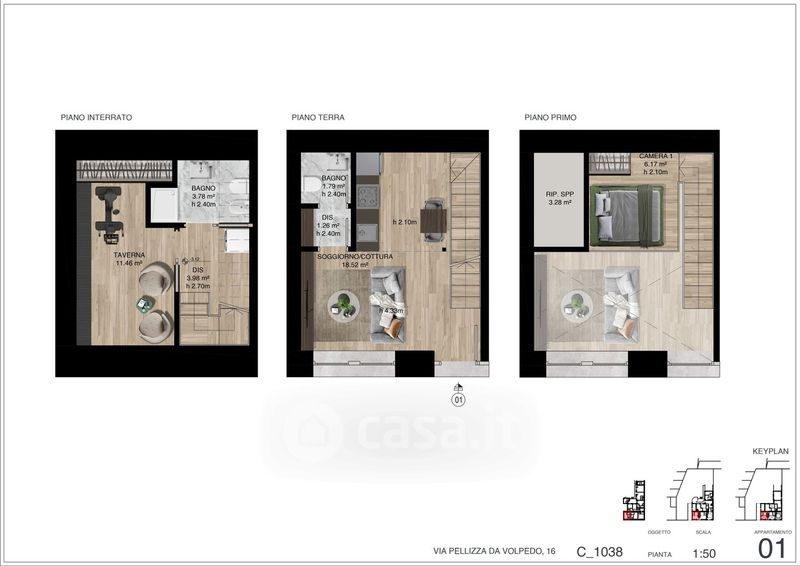Screen dimensions: 800x566
Task: Click the 1:50 scale value
Action: pos(704,553)
